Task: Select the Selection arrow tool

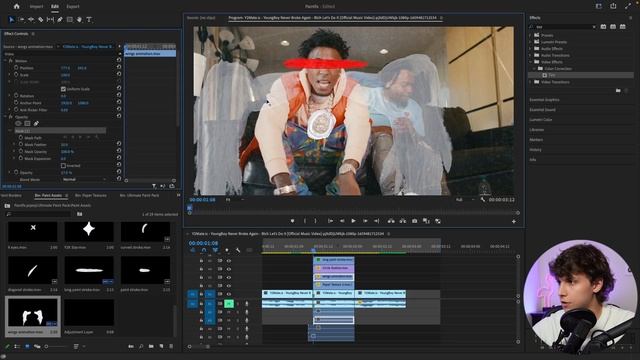Action: 11,19
